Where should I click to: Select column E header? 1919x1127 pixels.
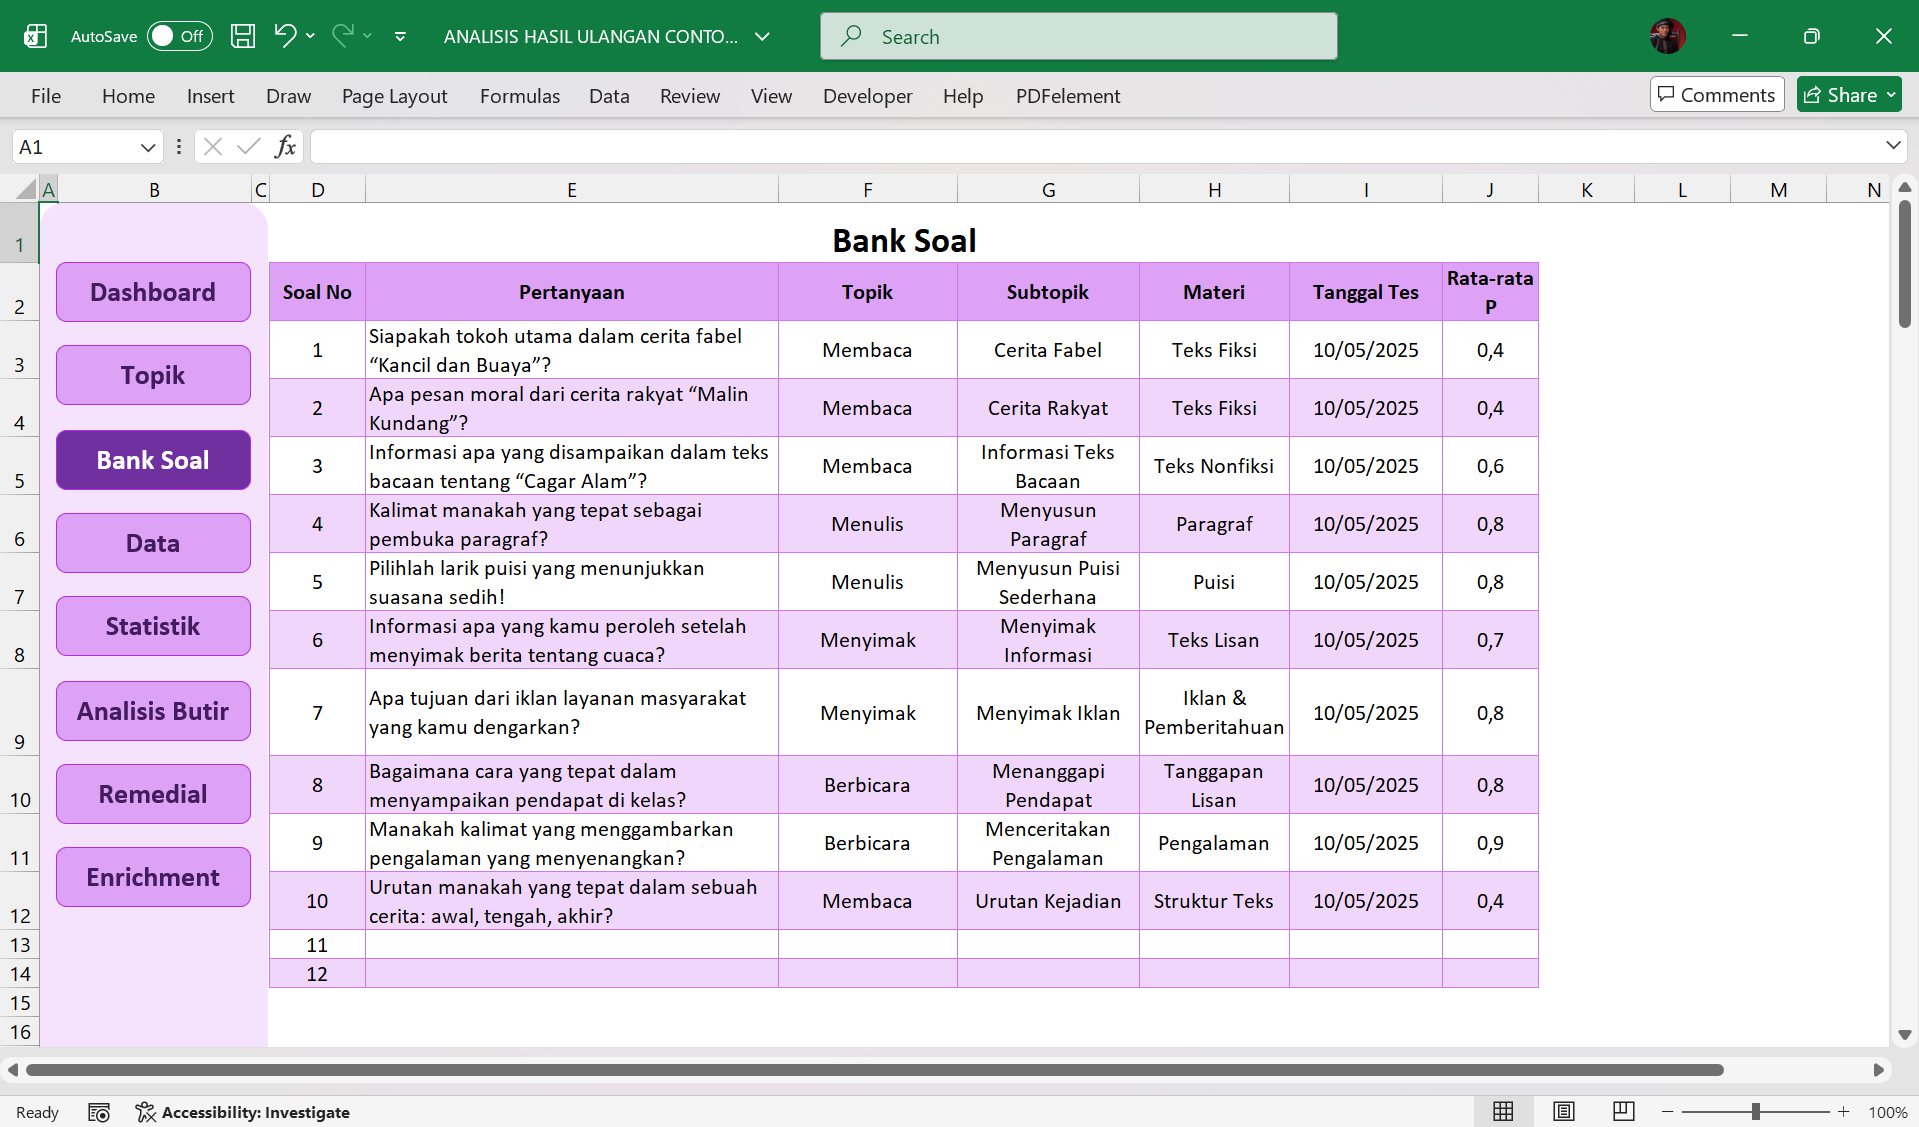(571, 189)
